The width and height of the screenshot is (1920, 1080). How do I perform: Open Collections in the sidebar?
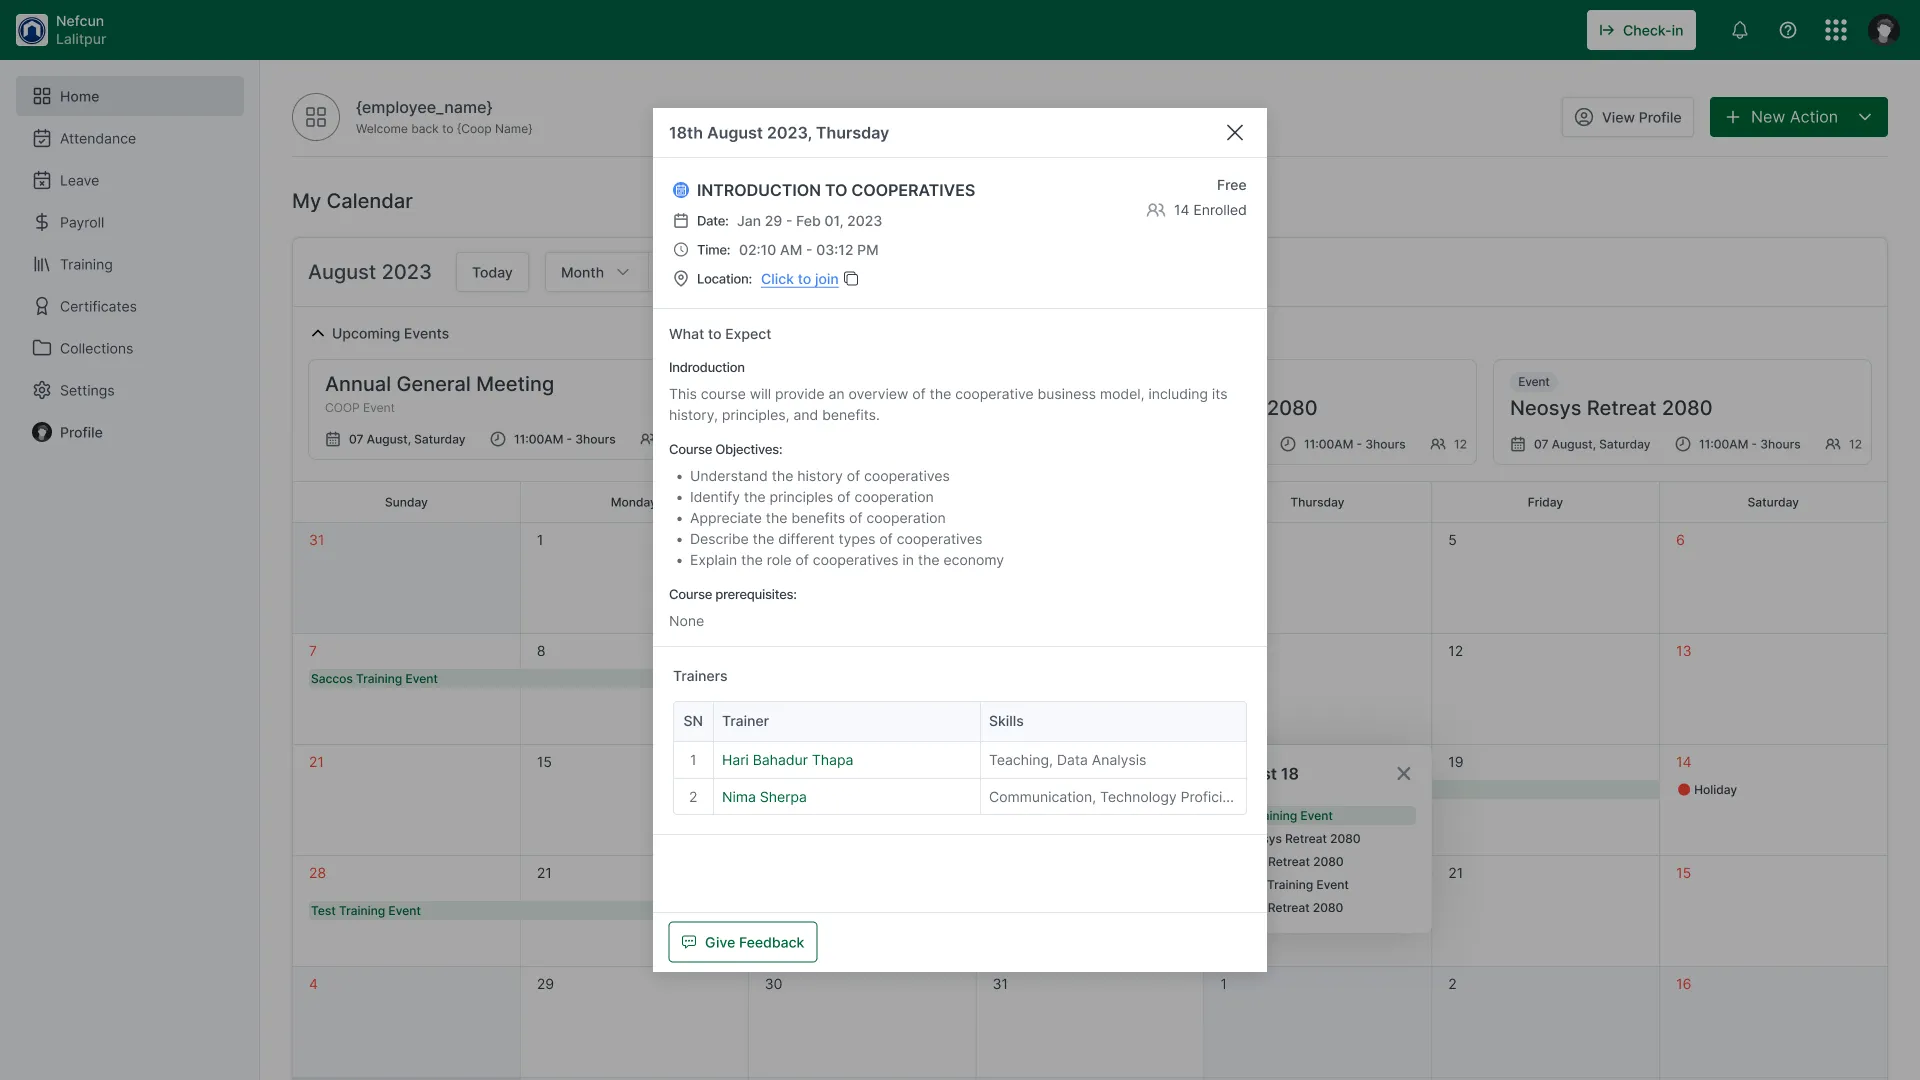coord(130,348)
